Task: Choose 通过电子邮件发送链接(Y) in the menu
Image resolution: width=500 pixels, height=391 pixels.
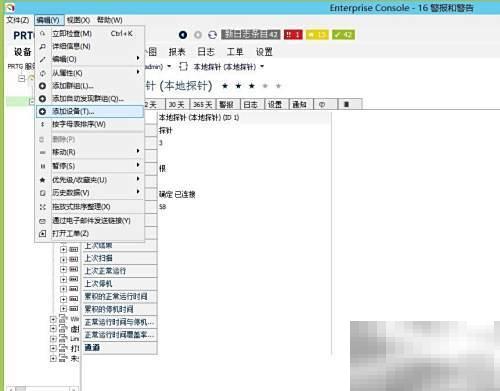Action: tap(90, 220)
